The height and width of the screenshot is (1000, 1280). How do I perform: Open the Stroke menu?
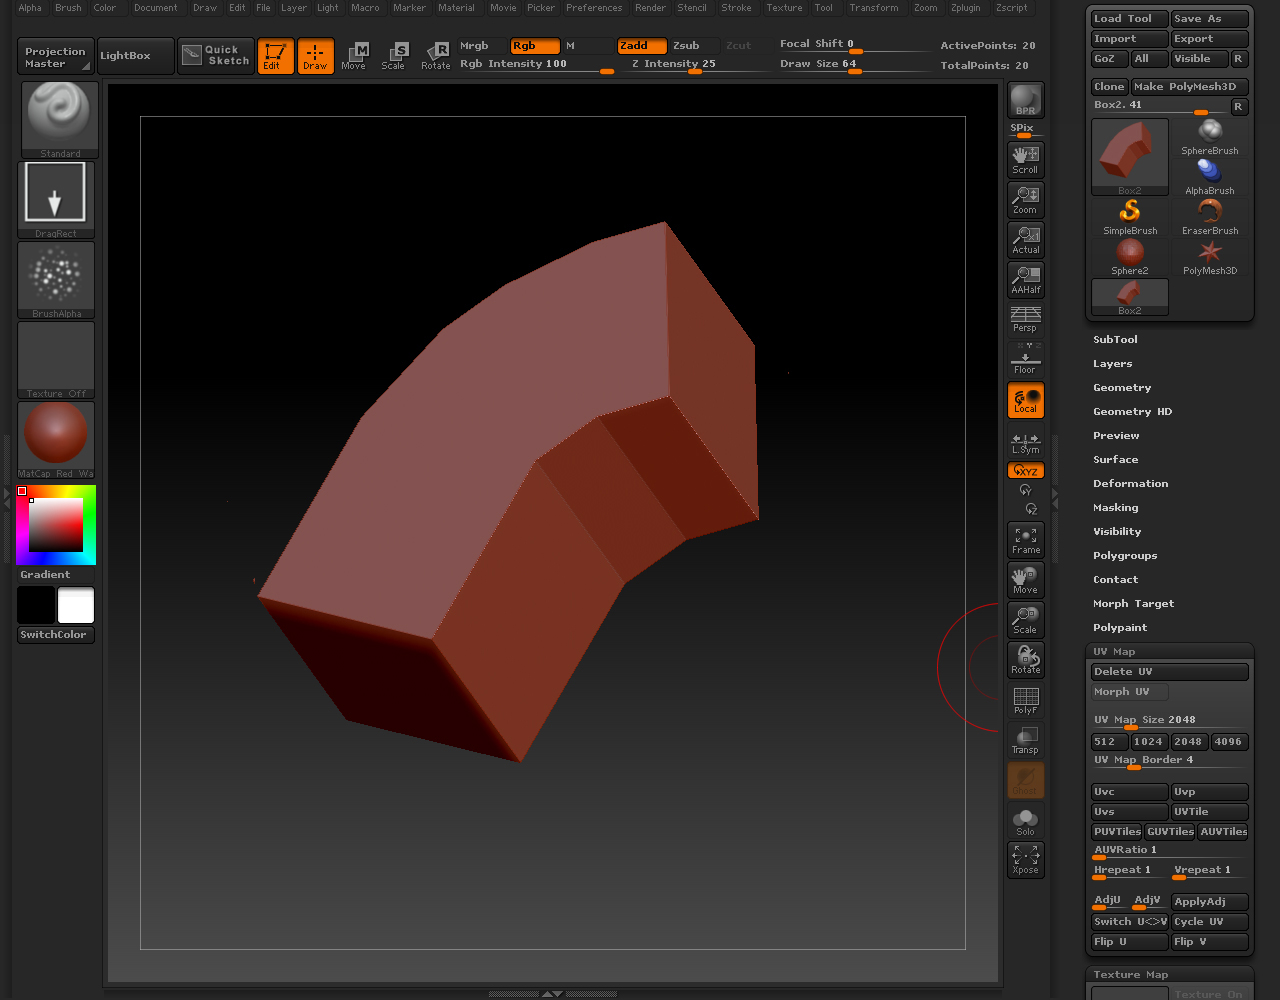coord(736,8)
